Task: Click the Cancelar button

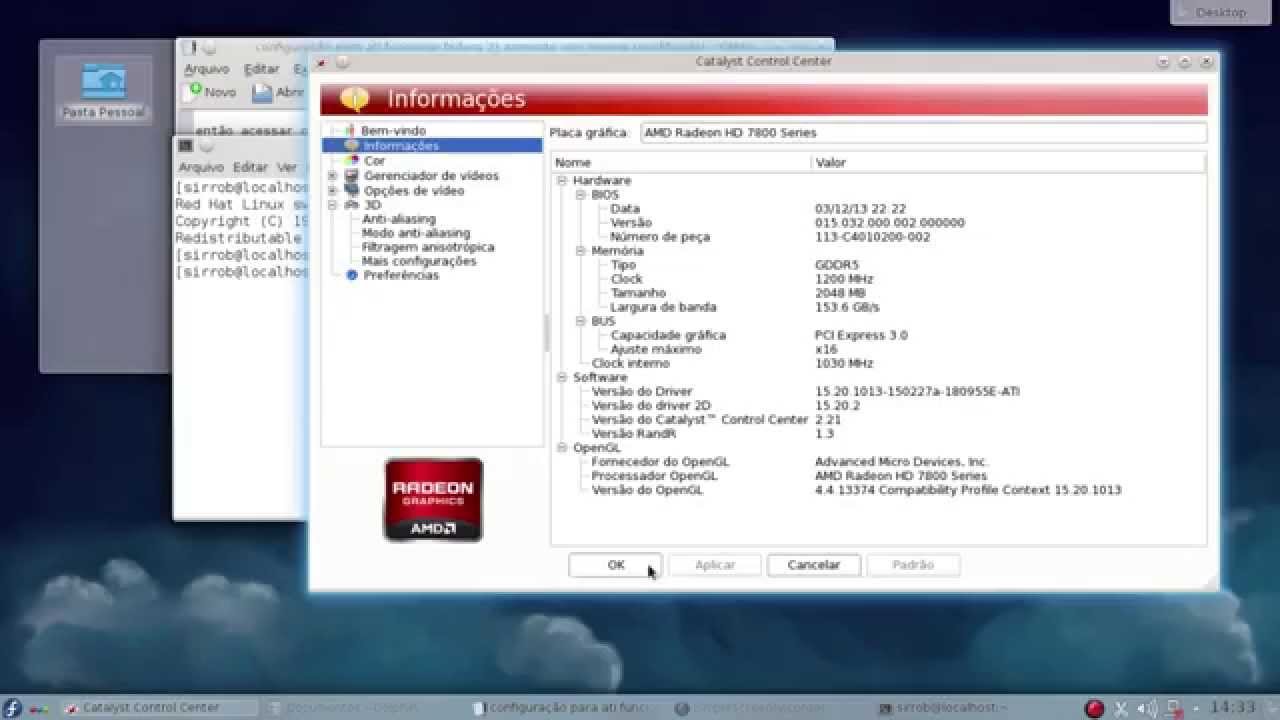Action: tap(814, 565)
